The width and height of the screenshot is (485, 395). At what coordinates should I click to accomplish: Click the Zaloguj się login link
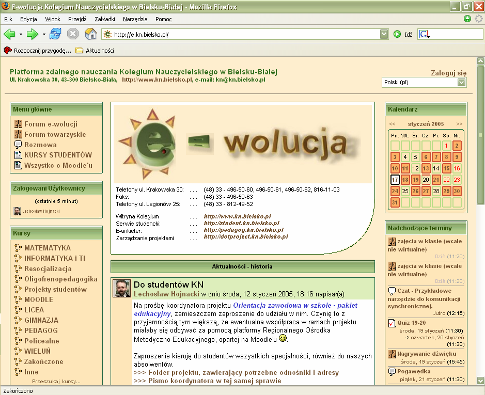click(448, 73)
